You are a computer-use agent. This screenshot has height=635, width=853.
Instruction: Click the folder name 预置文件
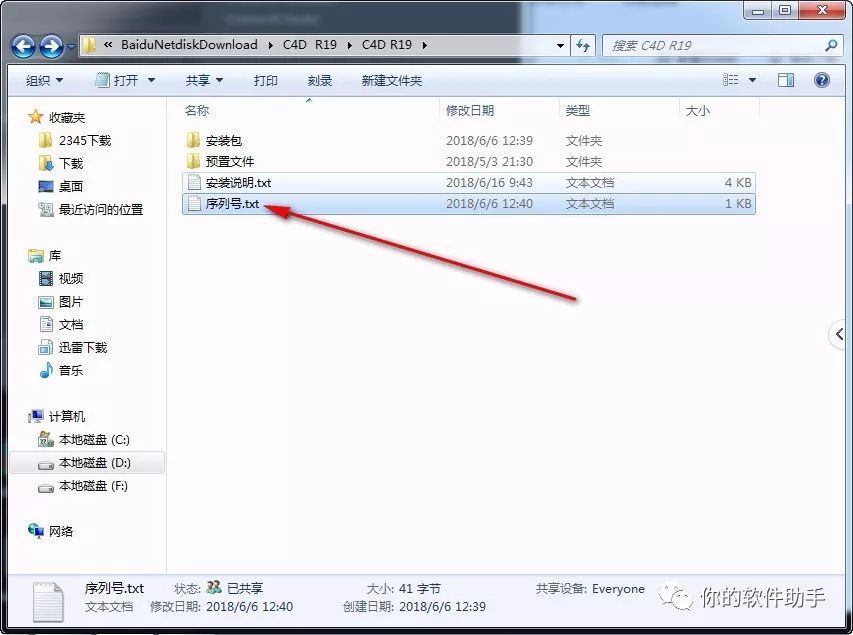point(230,162)
